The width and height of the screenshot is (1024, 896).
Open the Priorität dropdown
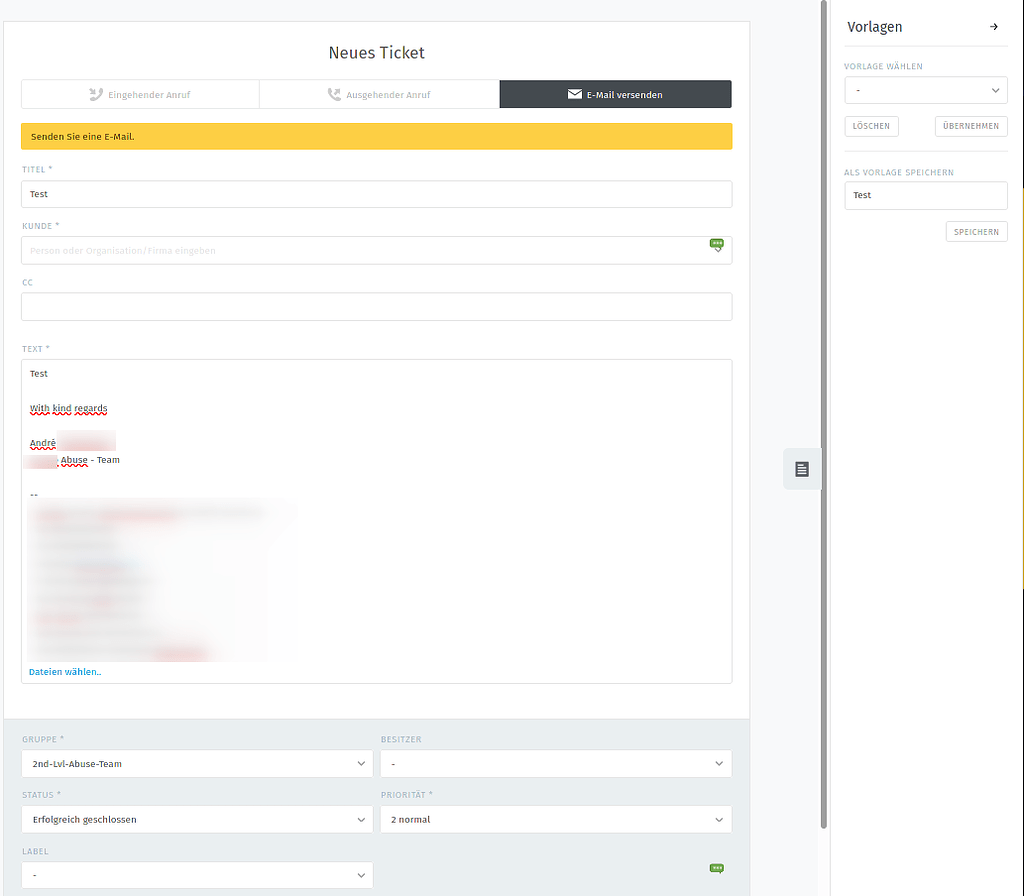point(556,820)
